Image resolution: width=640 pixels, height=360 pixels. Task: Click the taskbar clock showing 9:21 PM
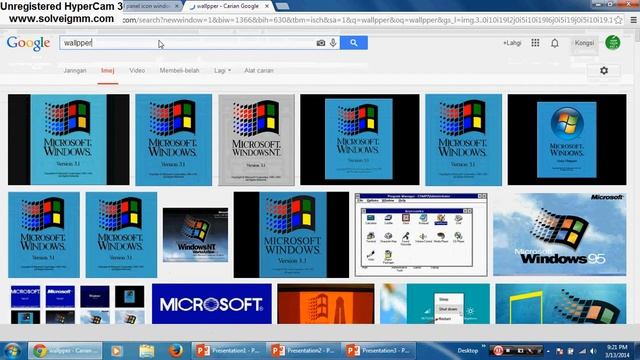pos(617,351)
